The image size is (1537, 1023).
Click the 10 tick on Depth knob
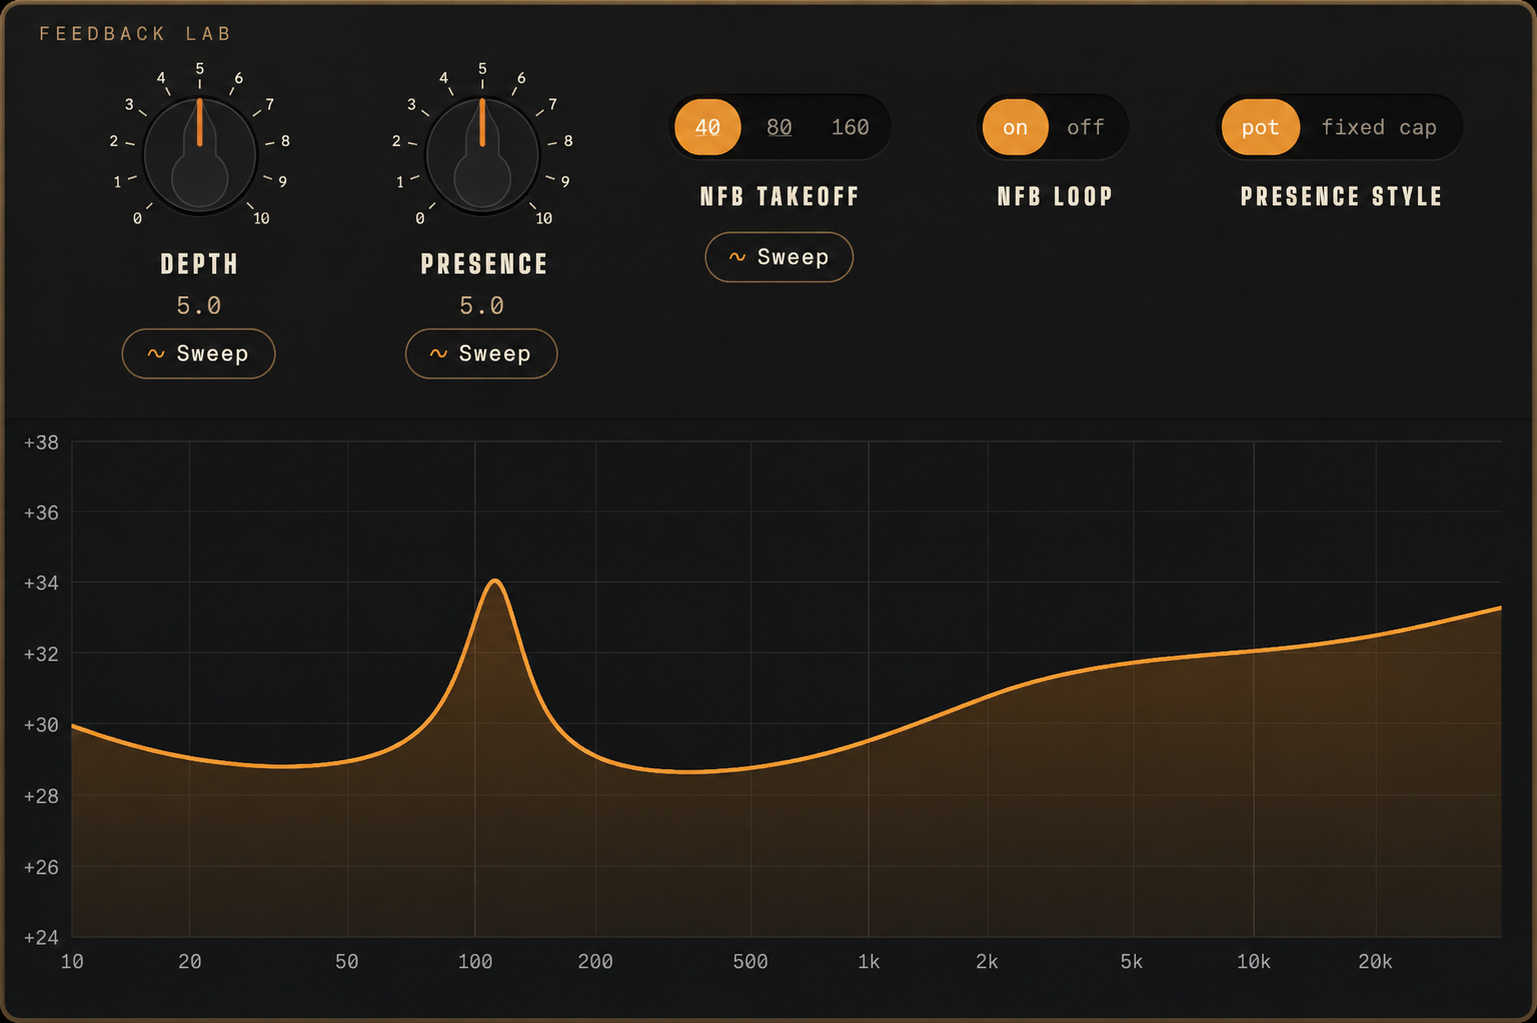pos(261,218)
